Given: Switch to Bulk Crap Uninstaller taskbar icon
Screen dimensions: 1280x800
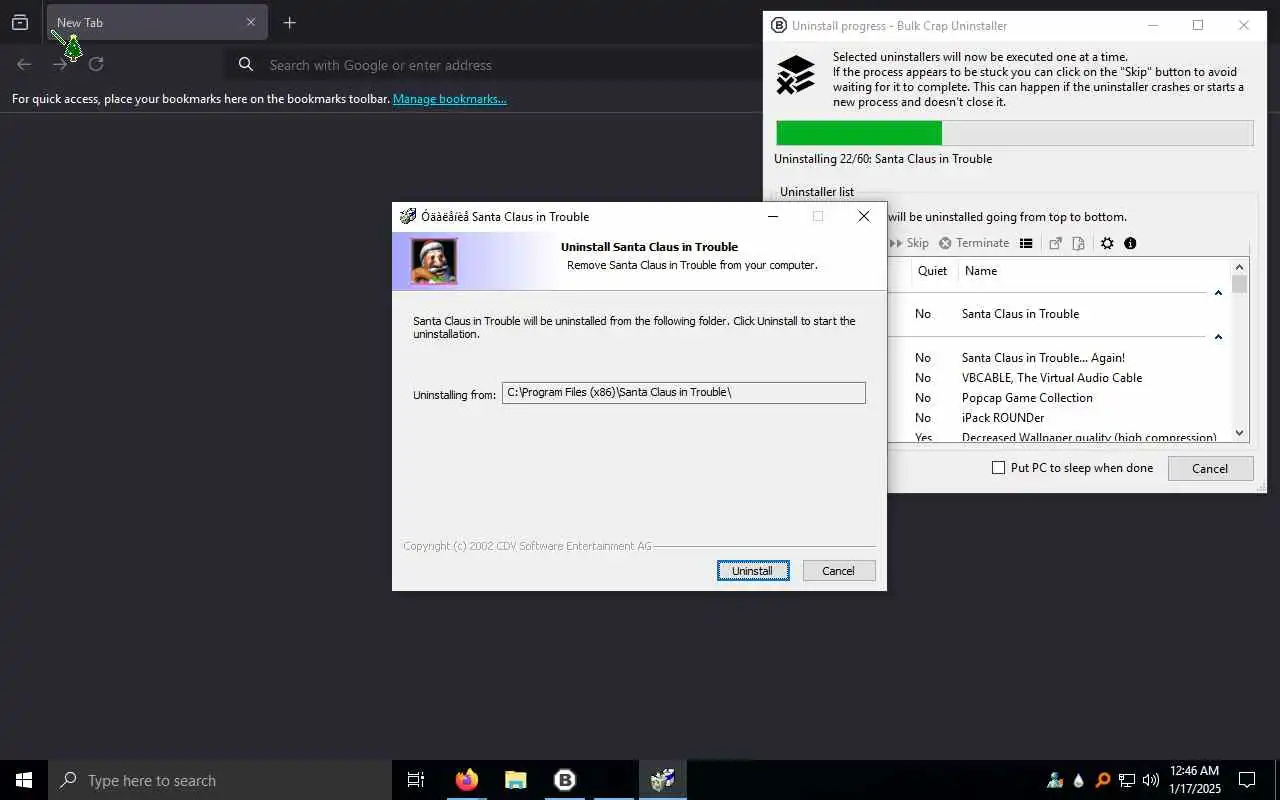Looking at the screenshot, I should [565, 780].
